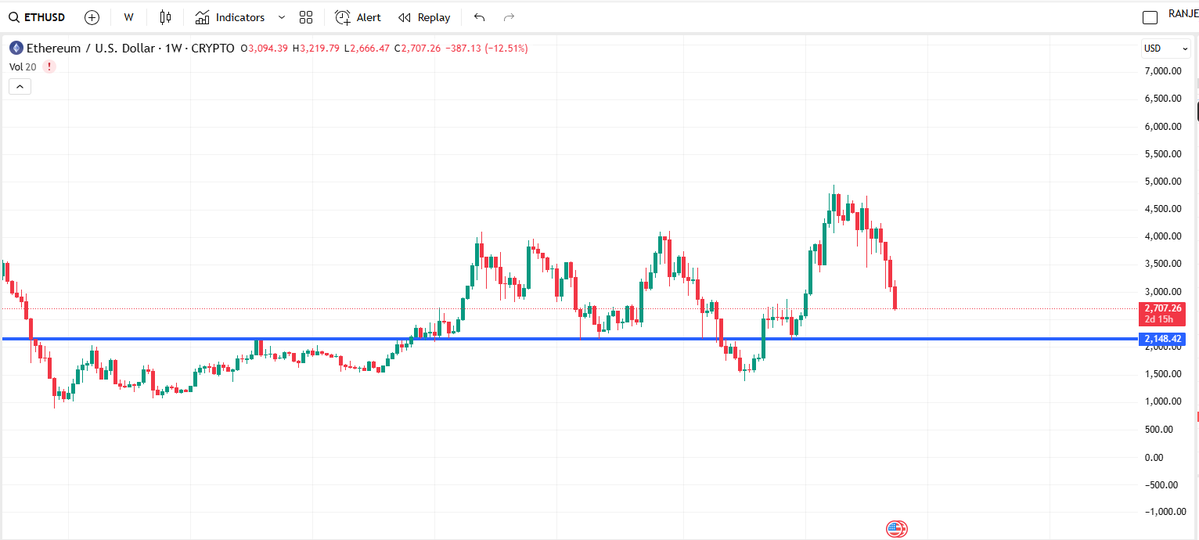Create a new Alert

358,17
